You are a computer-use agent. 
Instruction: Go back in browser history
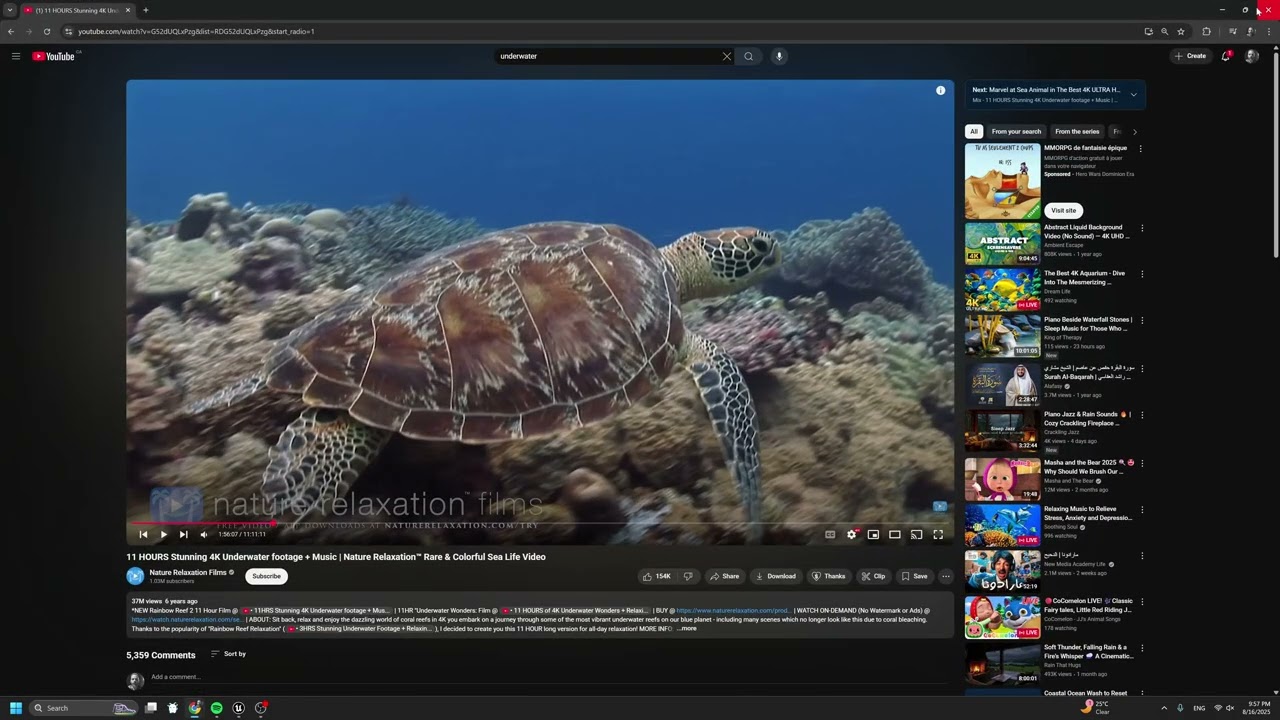pos(11,31)
